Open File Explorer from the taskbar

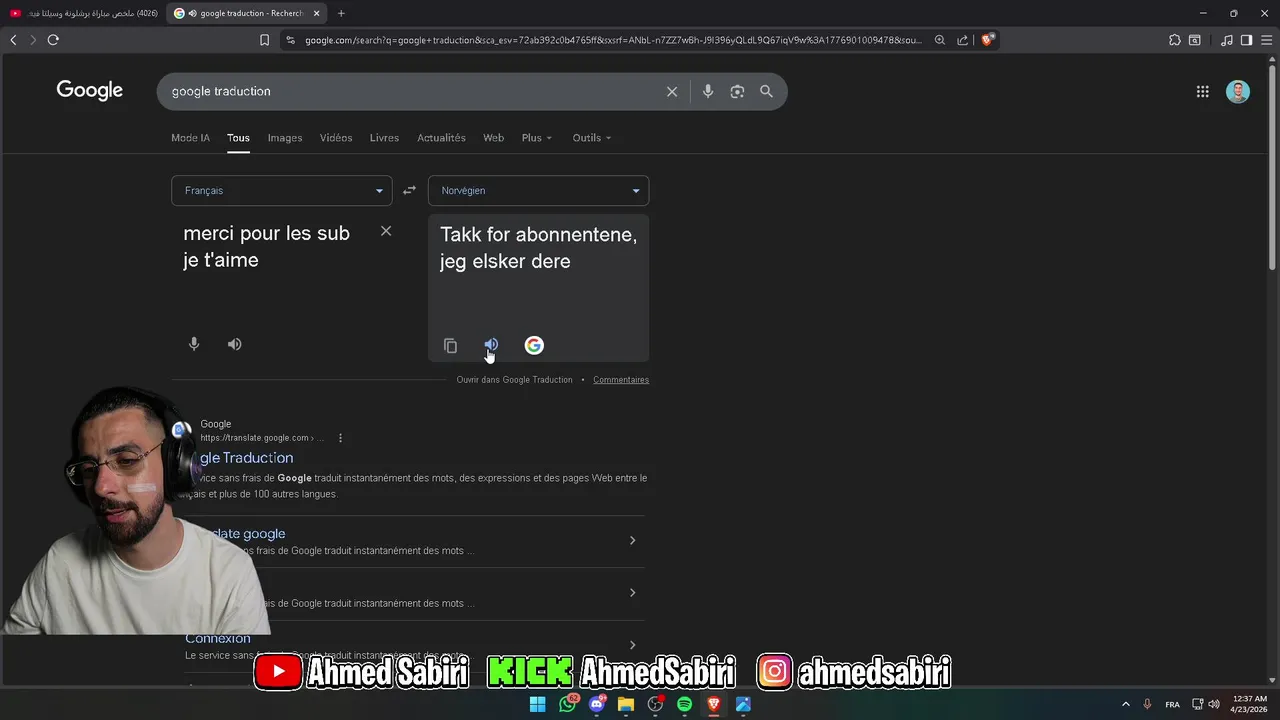point(626,704)
